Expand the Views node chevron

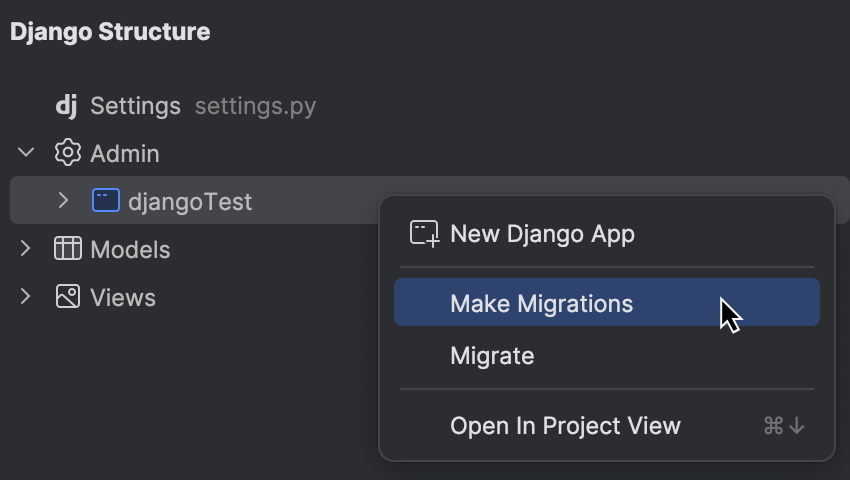pos(25,296)
